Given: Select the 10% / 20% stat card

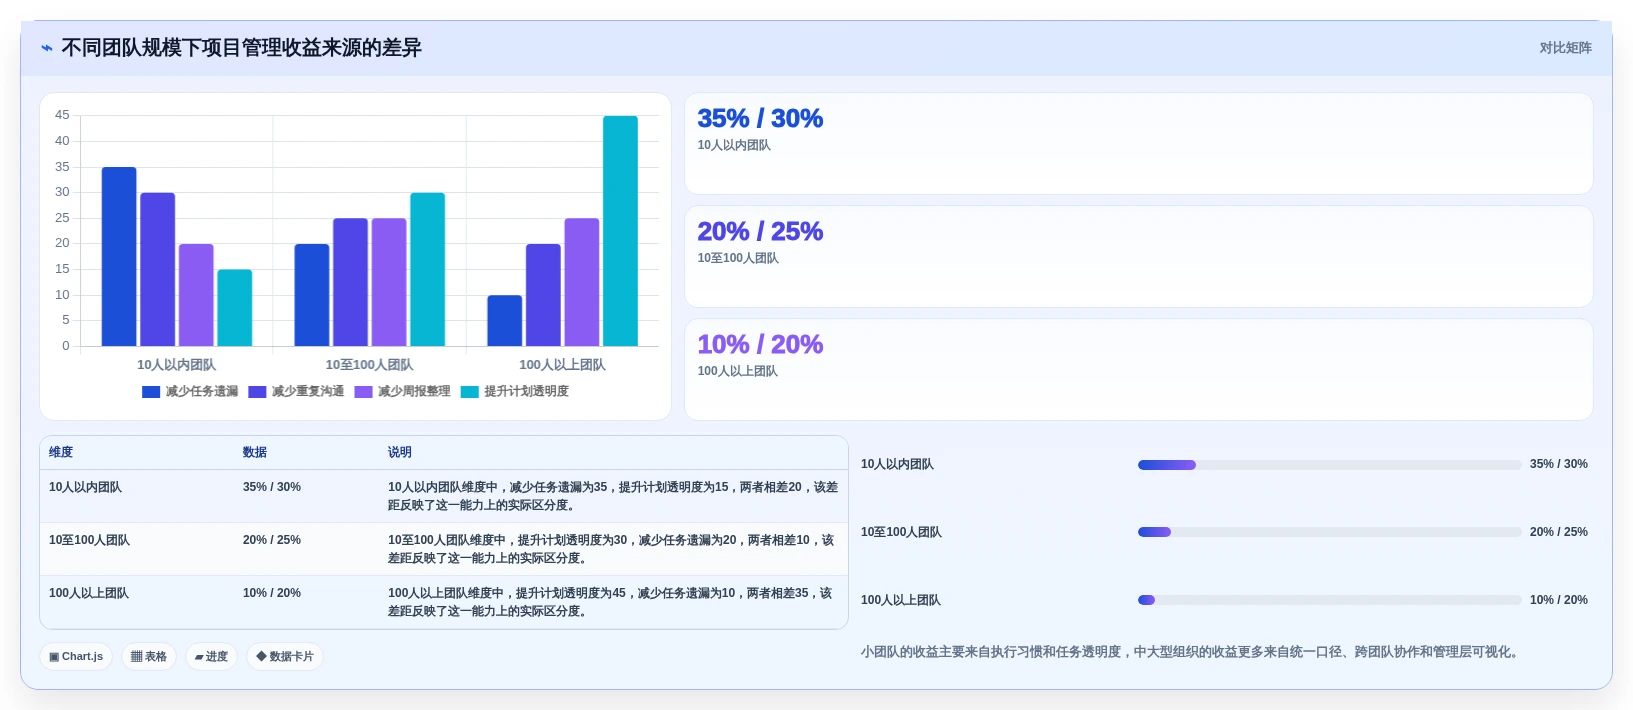Looking at the screenshot, I should 1138,370.
